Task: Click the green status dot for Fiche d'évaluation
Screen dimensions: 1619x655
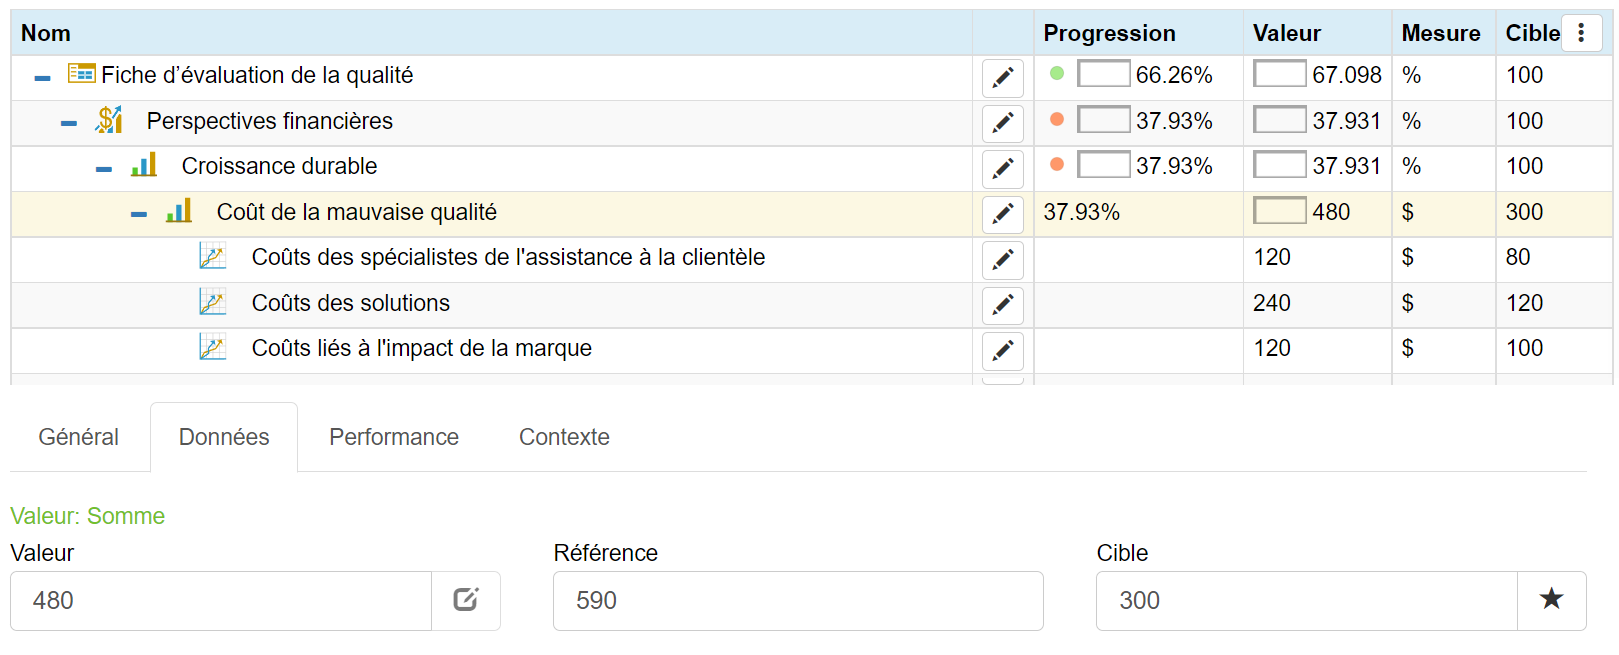Action: pyautogui.click(x=1058, y=75)
